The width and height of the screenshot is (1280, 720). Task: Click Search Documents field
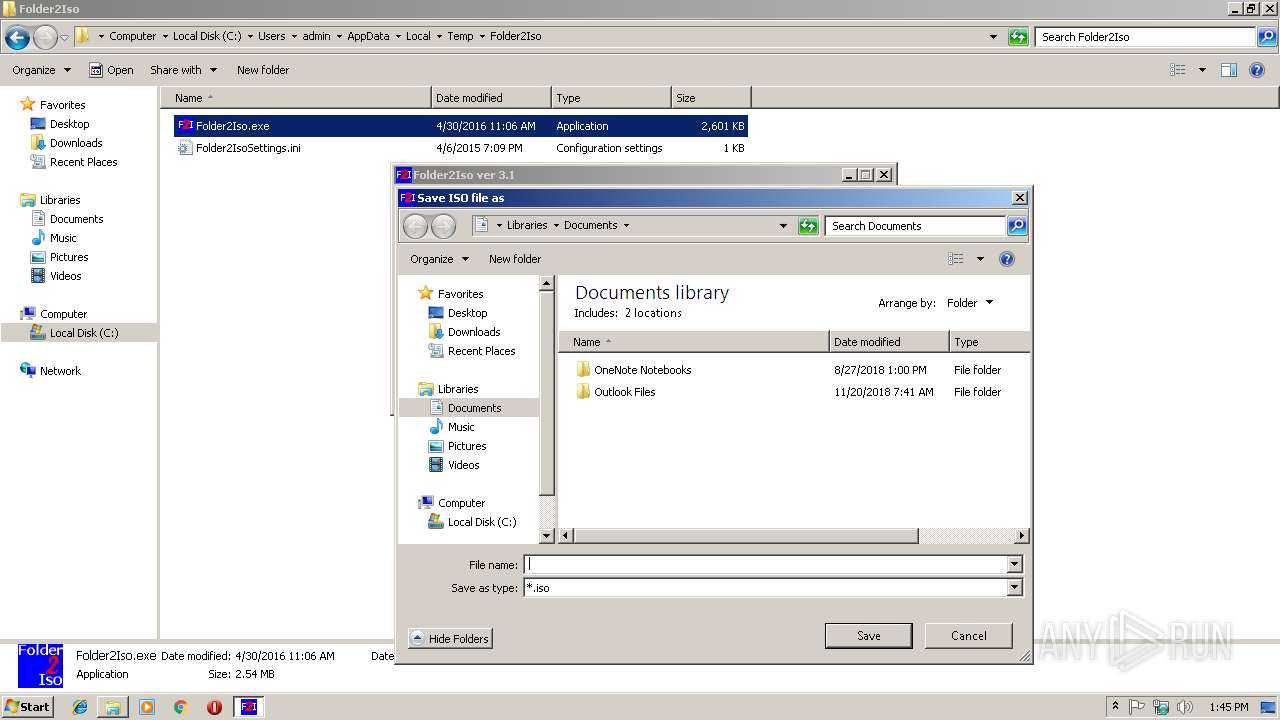[915, 226]
